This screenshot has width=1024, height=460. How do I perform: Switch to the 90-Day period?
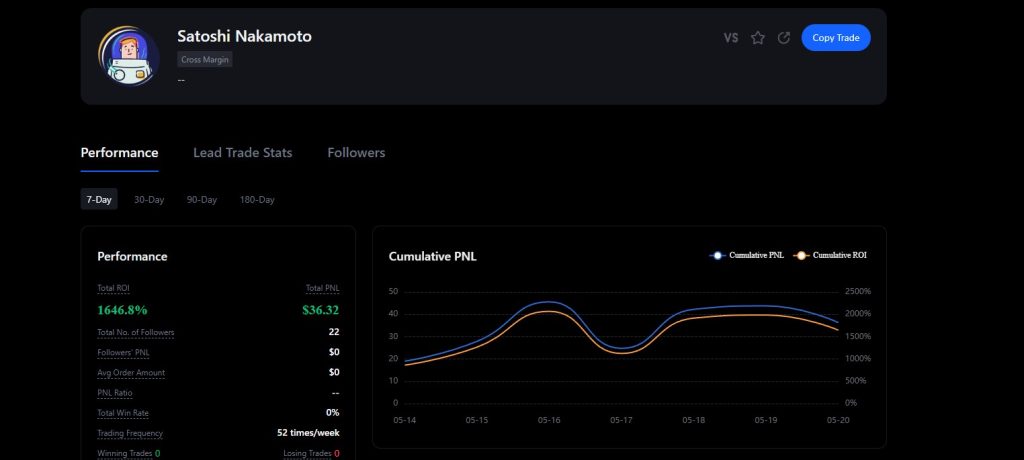(201, 200)
